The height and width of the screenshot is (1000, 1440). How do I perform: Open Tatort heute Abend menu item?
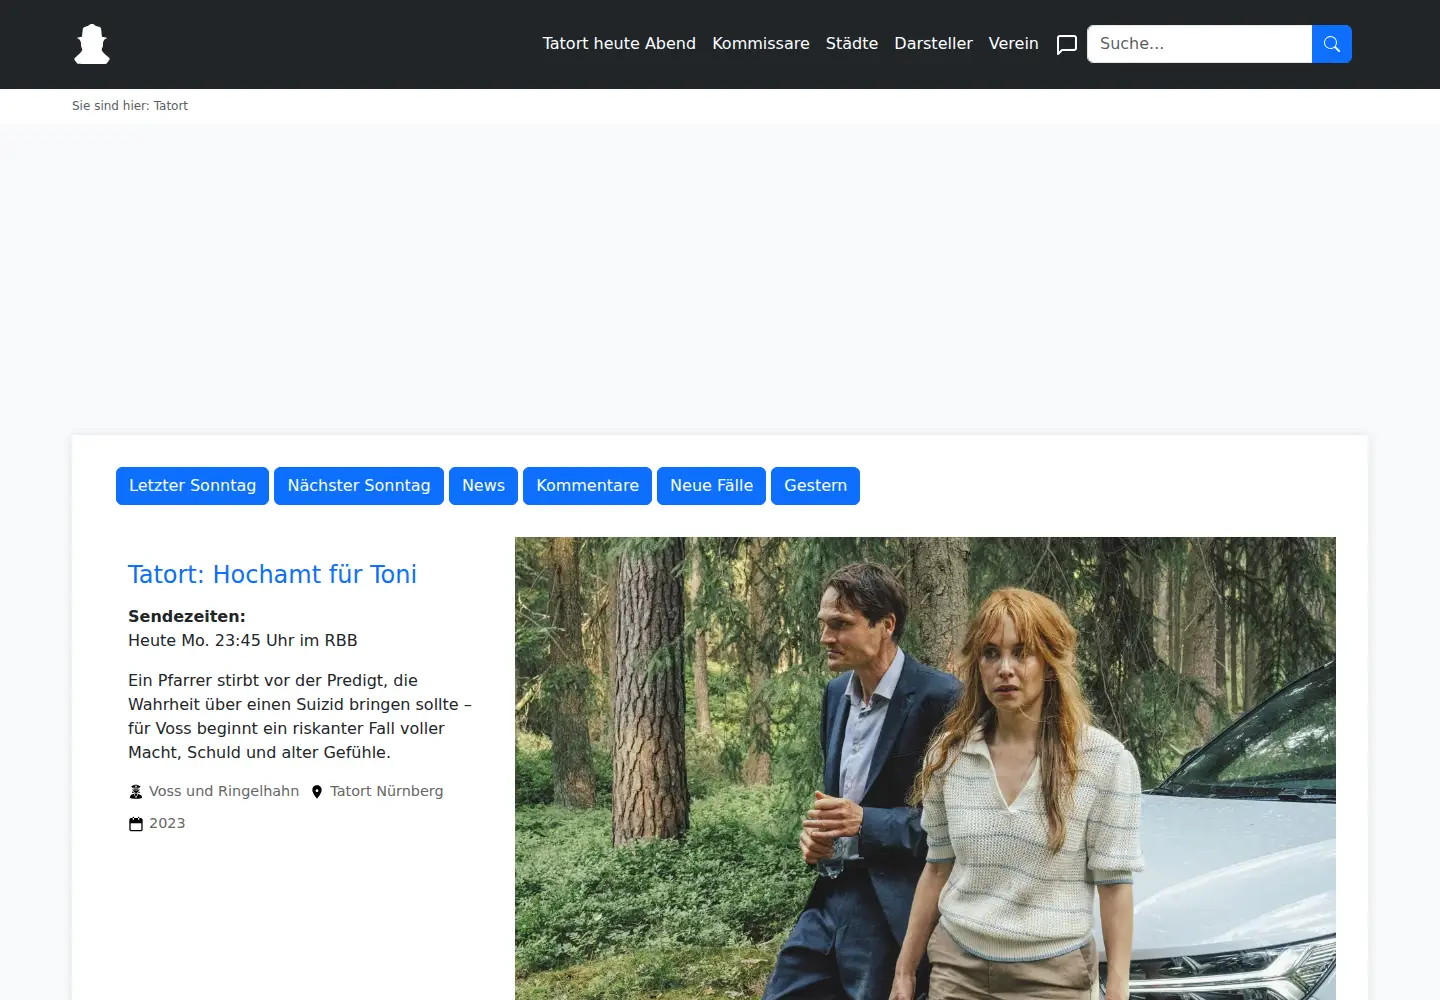coord(619,43)
